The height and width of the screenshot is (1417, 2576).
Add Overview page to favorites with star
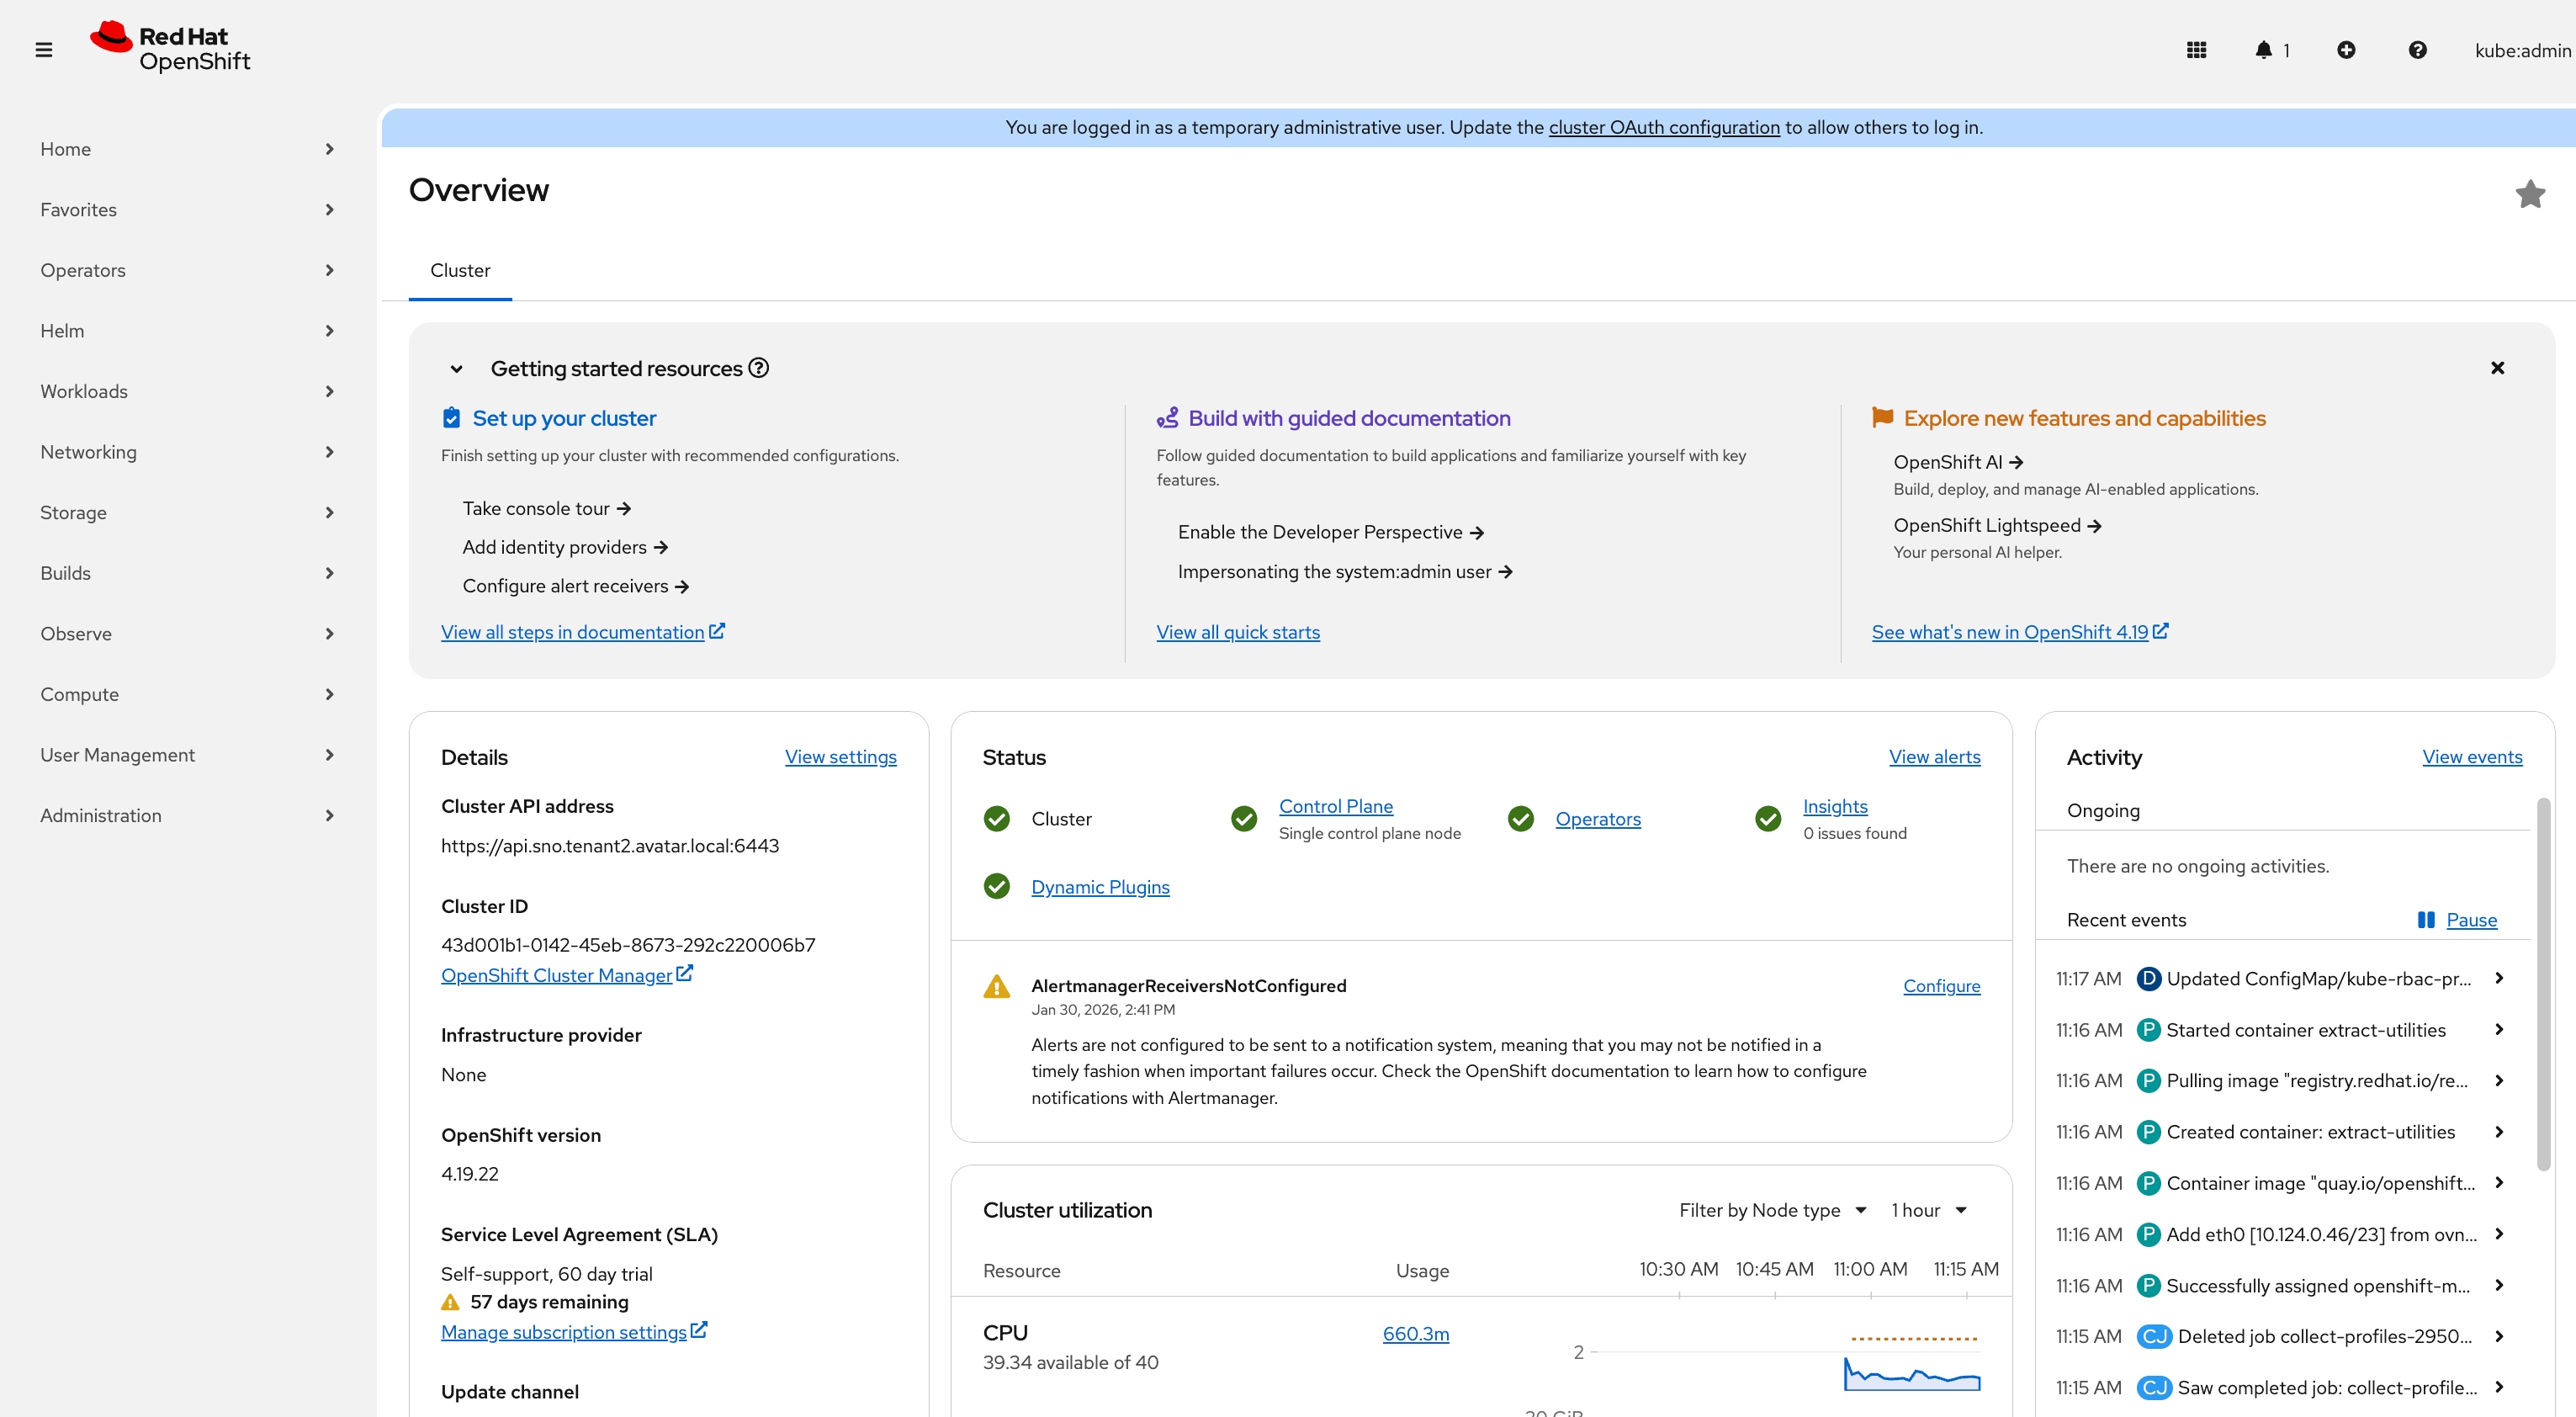pyautogui.click(x=2530, y=194)
